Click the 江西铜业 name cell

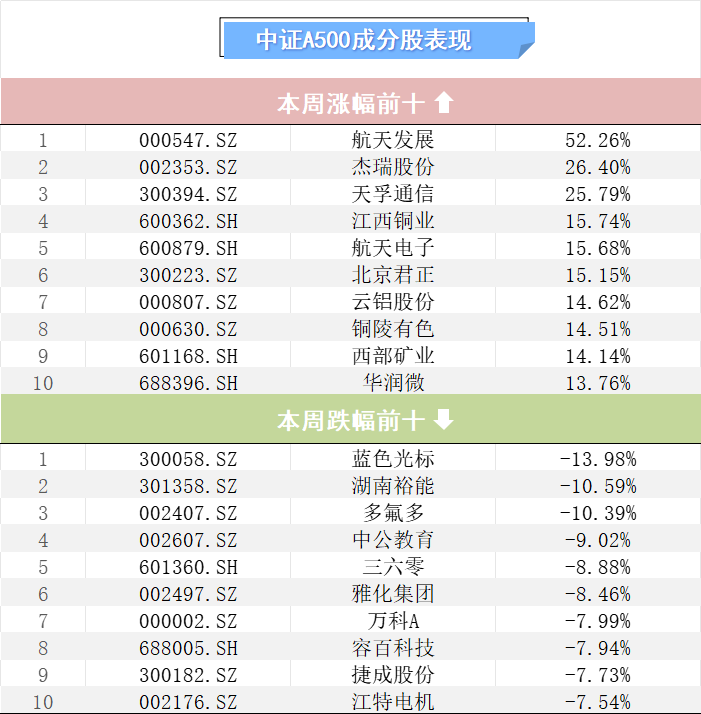pyautogui.click(x=393, y=221)
